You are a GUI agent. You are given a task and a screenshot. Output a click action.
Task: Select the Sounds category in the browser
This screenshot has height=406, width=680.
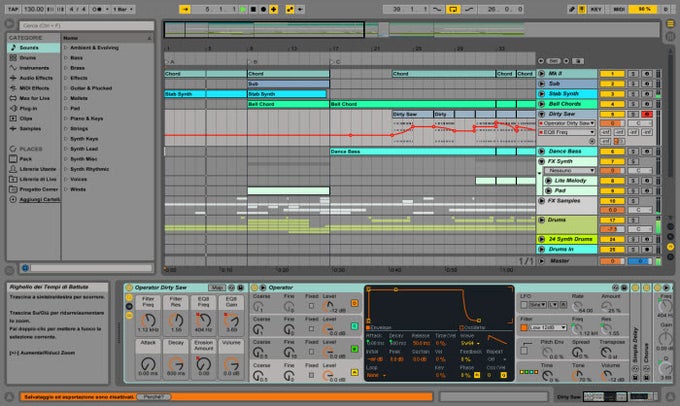(33, 47)
